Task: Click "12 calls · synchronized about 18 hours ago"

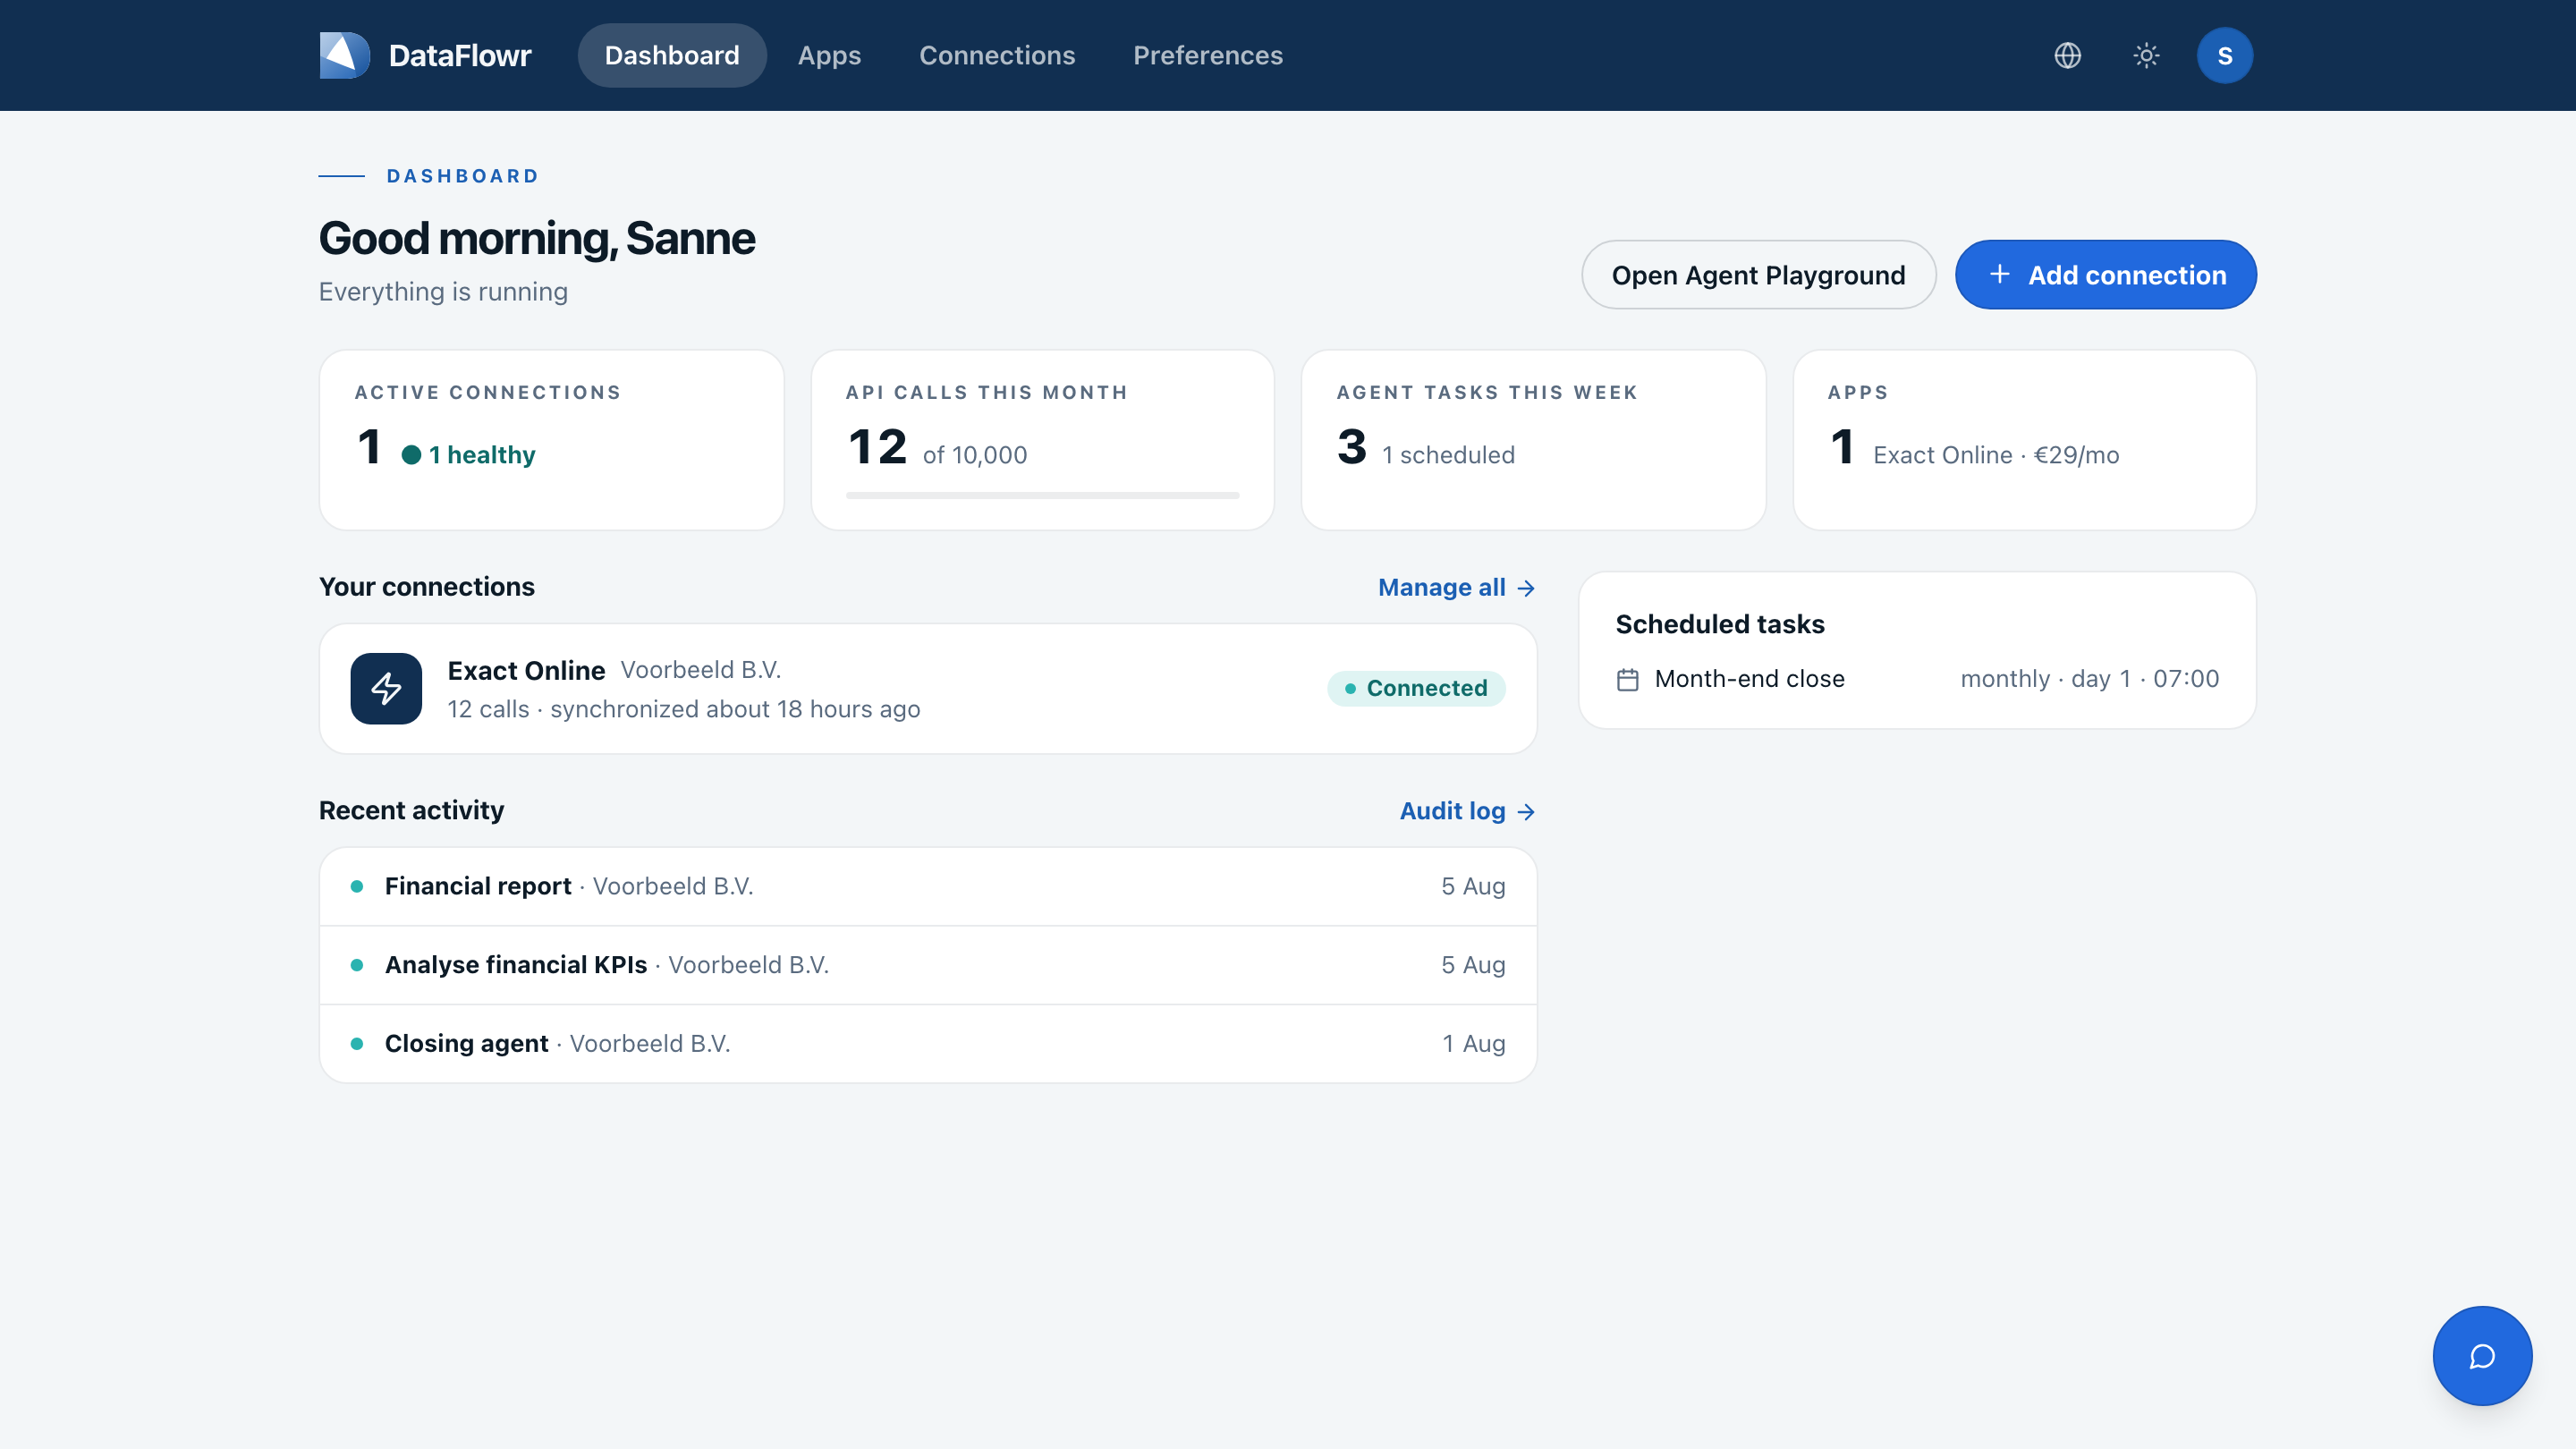Action: tap(683, 709)
